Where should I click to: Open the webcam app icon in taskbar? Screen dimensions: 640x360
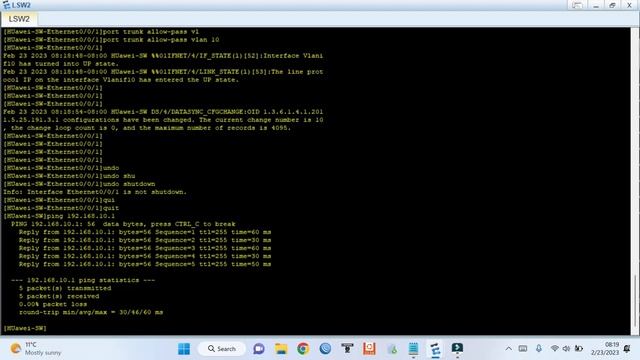347,349
